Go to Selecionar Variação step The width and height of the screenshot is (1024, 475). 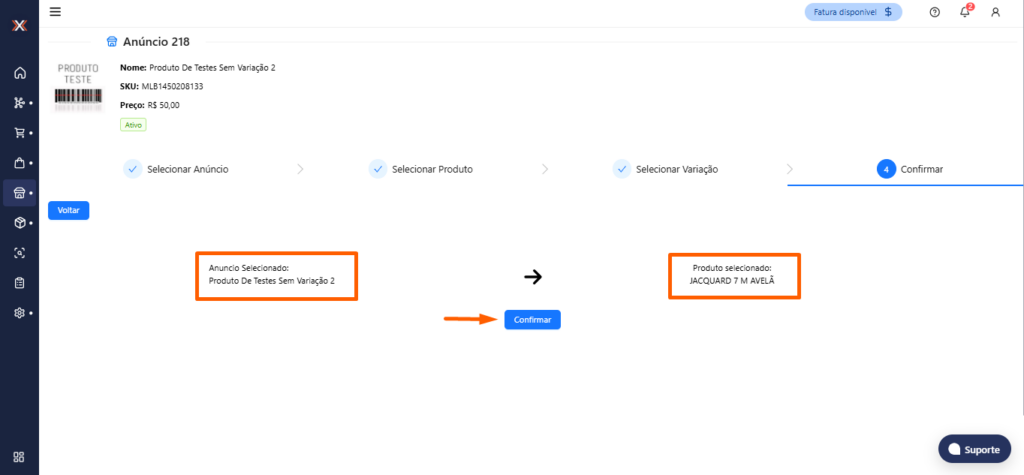click(666, 169)
